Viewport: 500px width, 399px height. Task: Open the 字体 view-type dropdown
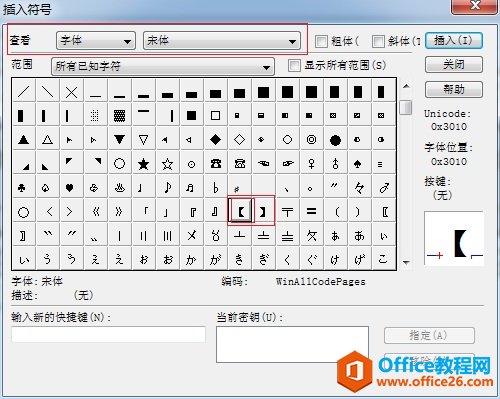pyautogui.click(x=96, y=41)
